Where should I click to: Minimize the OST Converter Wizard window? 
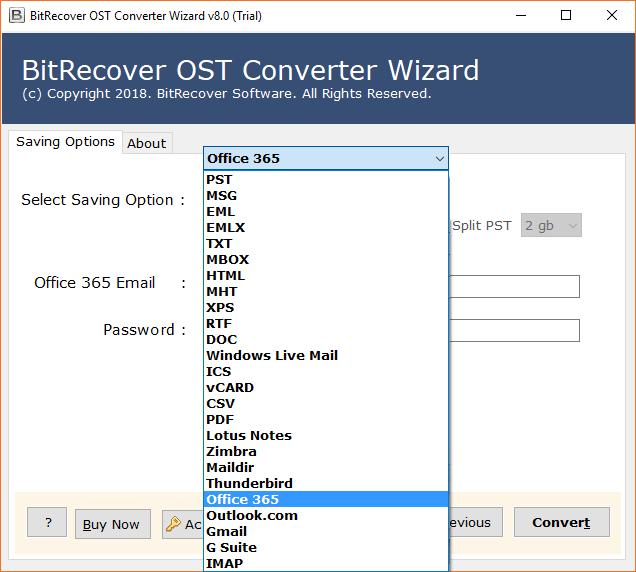point(521,15)
